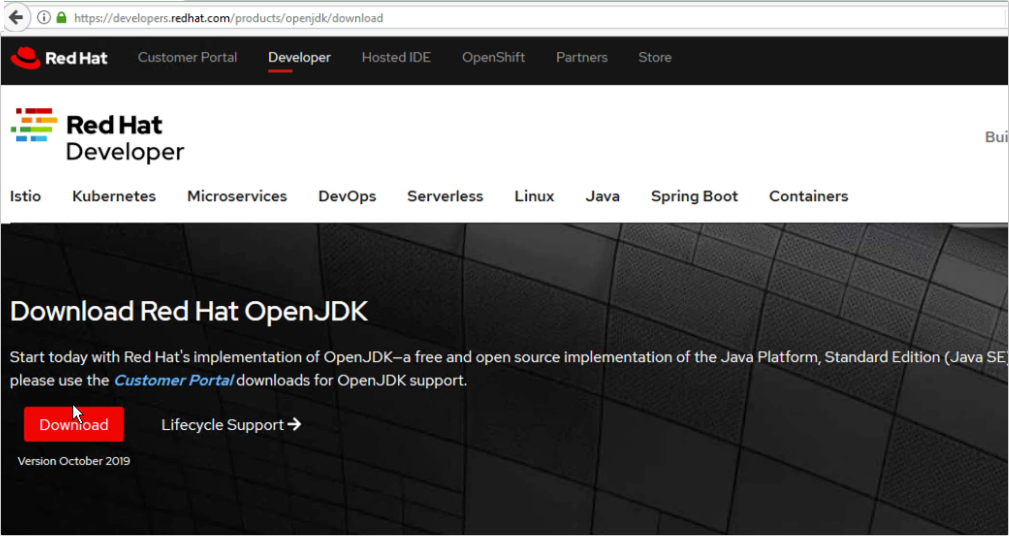The image size is (1009, 536).
Task: Open the site information icon
Action: coord(44,18)
